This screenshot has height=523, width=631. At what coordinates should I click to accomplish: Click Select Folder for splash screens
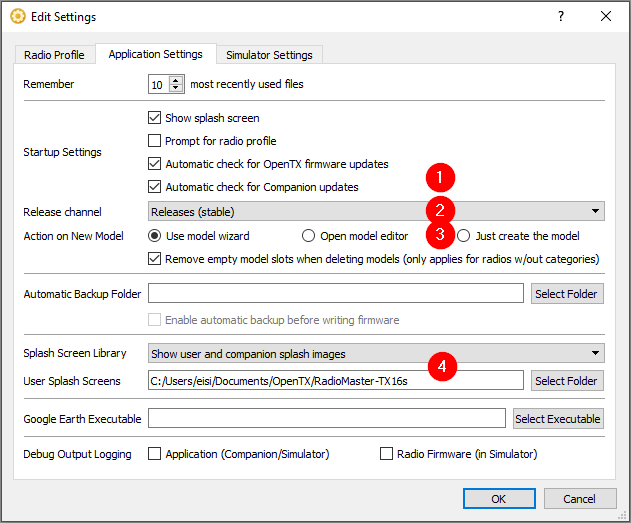tap(567, 381)
